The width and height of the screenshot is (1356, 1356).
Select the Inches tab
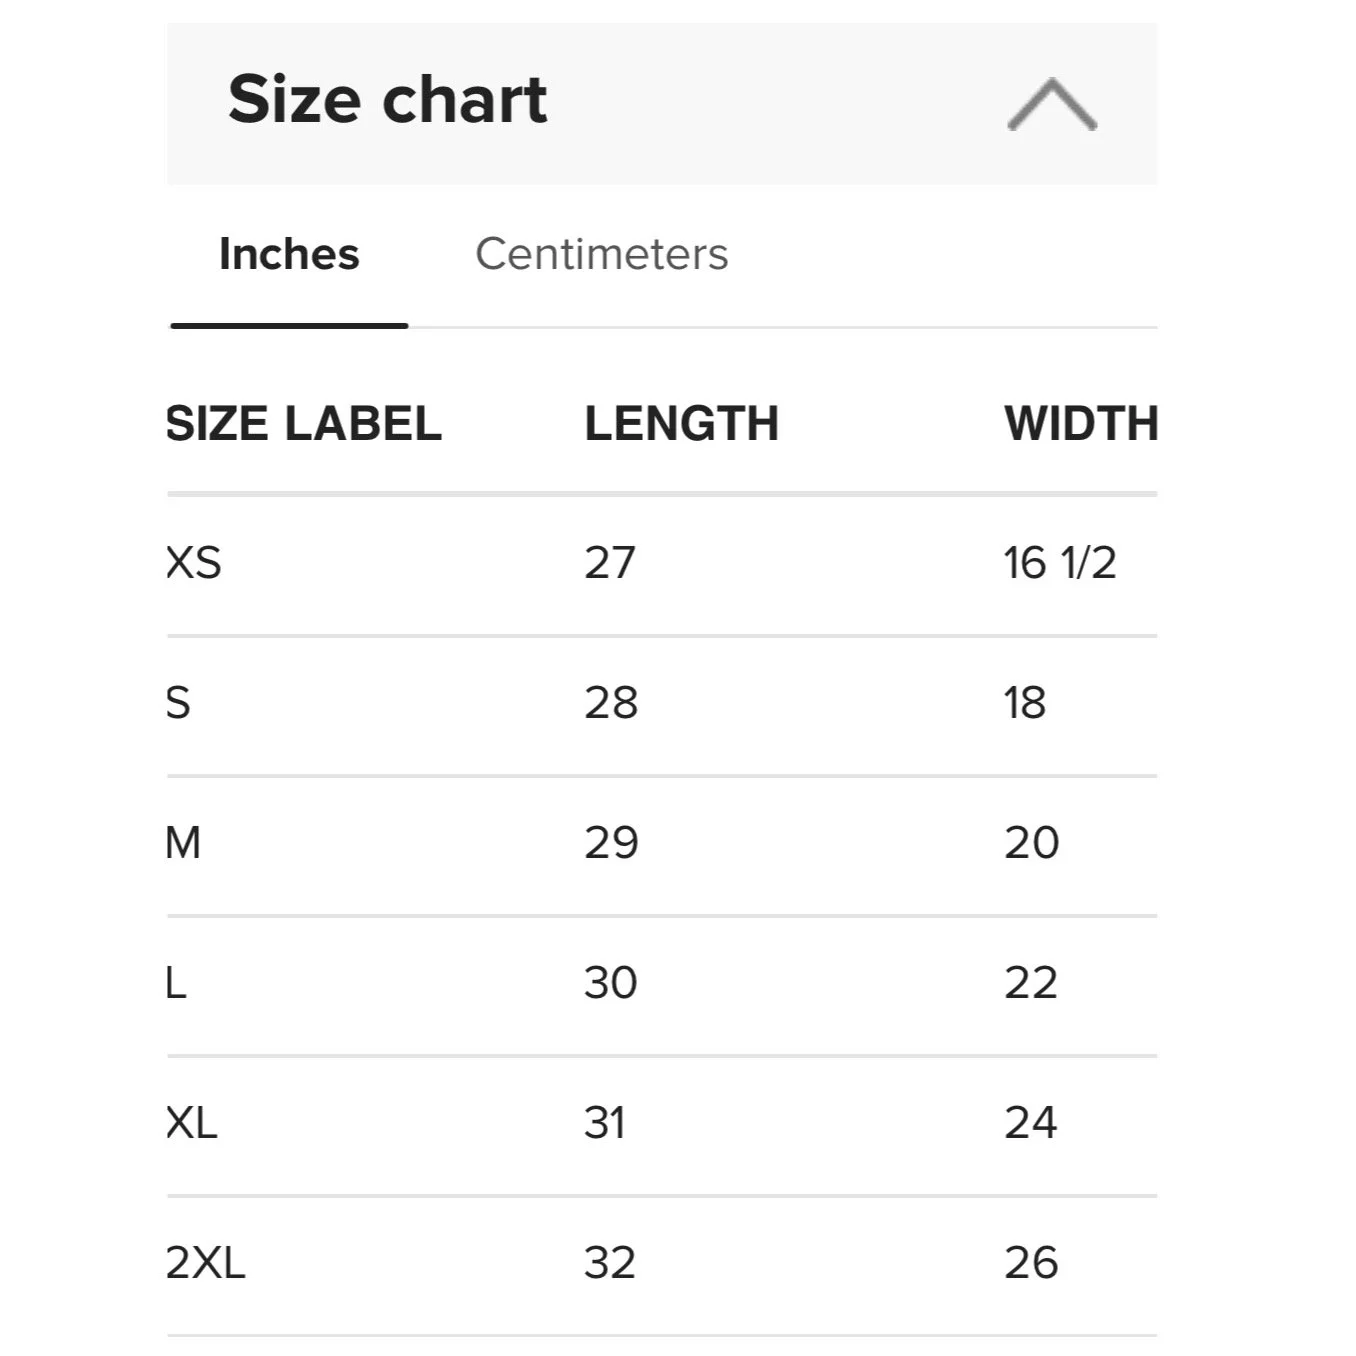289,254
